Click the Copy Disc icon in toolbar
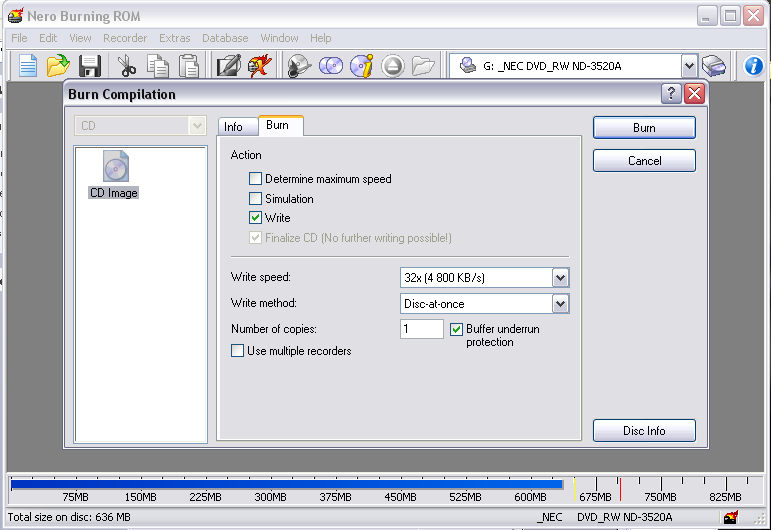 (x=331, y=66)
